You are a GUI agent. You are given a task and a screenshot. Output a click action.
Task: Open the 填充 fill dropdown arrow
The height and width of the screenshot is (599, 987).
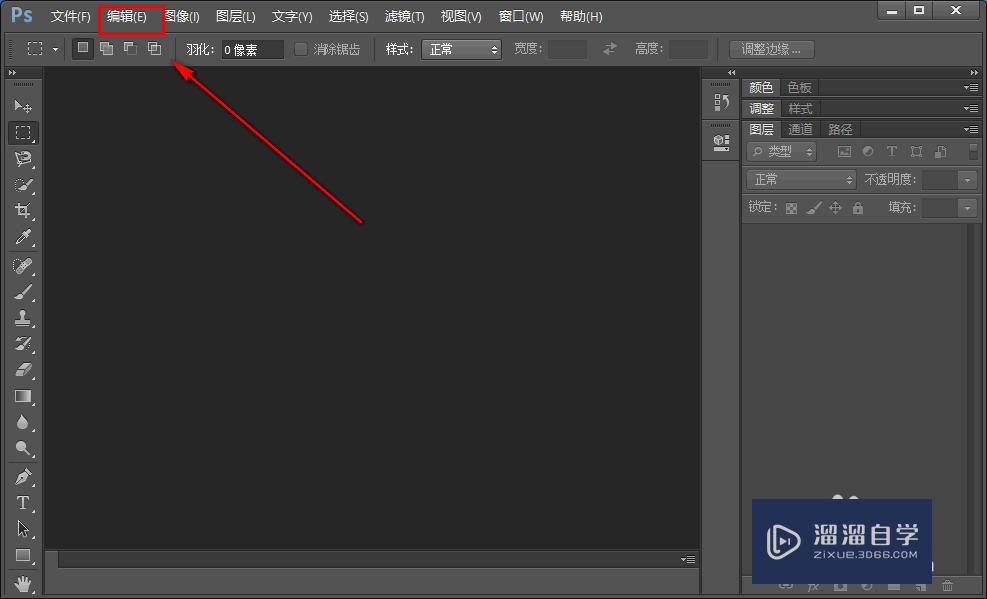tap(967, 208)
